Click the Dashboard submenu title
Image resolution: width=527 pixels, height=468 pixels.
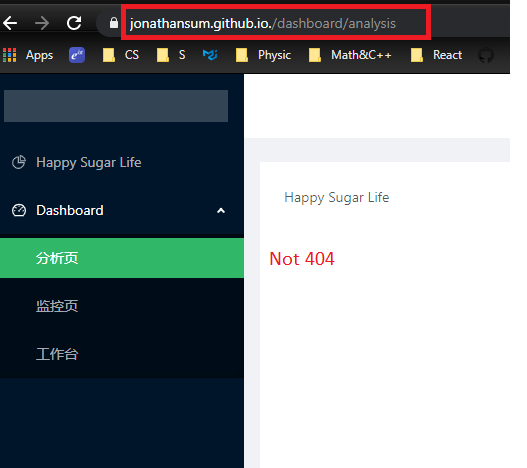[x=122, y=210]
